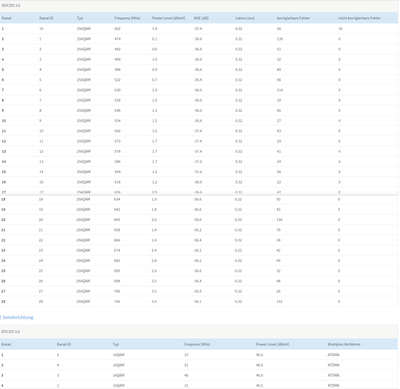
Task: Click DOCSIS 3.0 title below Senderichtung
Action: pos(11,332)
